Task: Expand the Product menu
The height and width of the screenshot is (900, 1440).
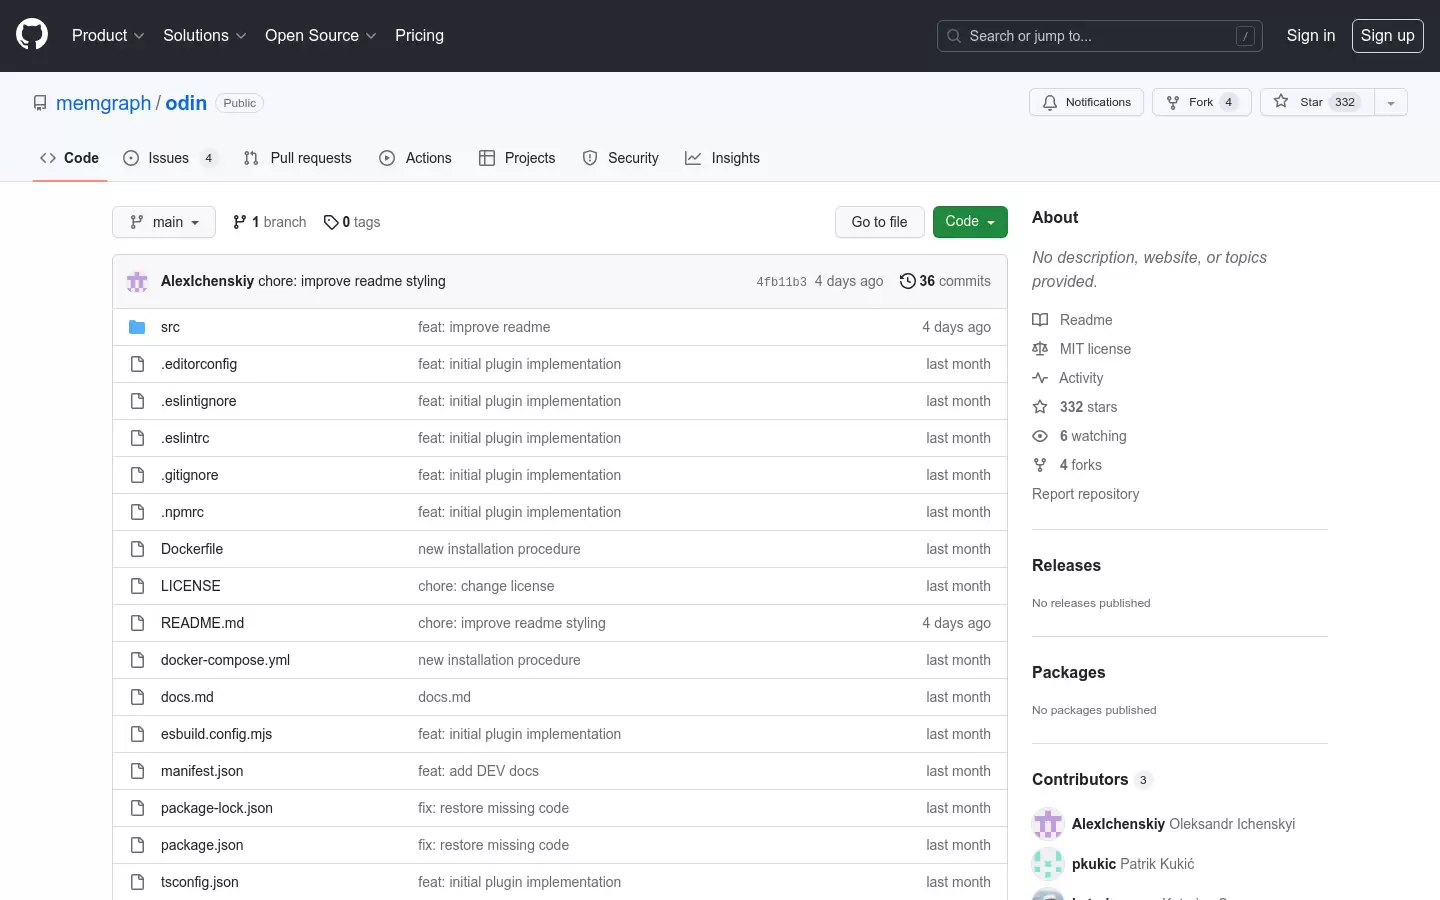Action: coord(108,35)
